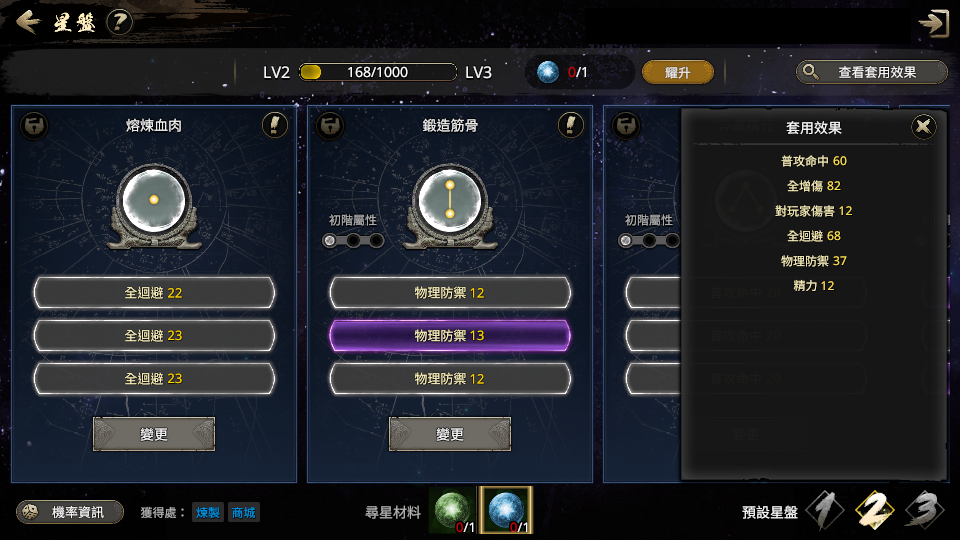Viewport: 960px width, 540px height.
Task: Switch to preset star chart 1
Action: tap(825, 509)
